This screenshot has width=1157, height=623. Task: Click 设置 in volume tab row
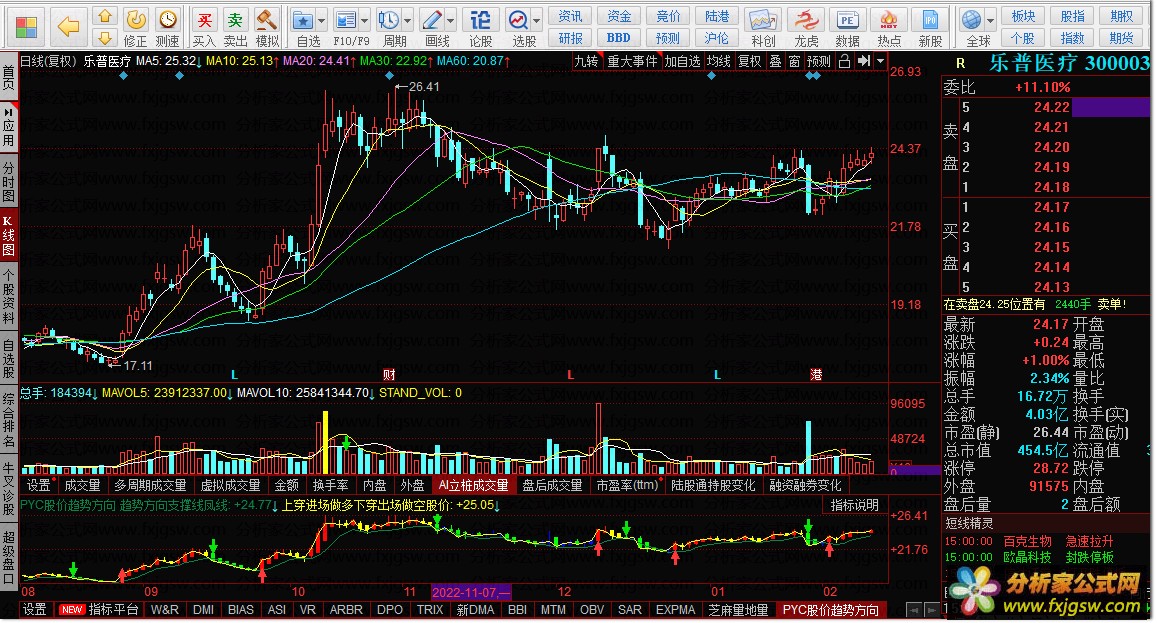38,485
